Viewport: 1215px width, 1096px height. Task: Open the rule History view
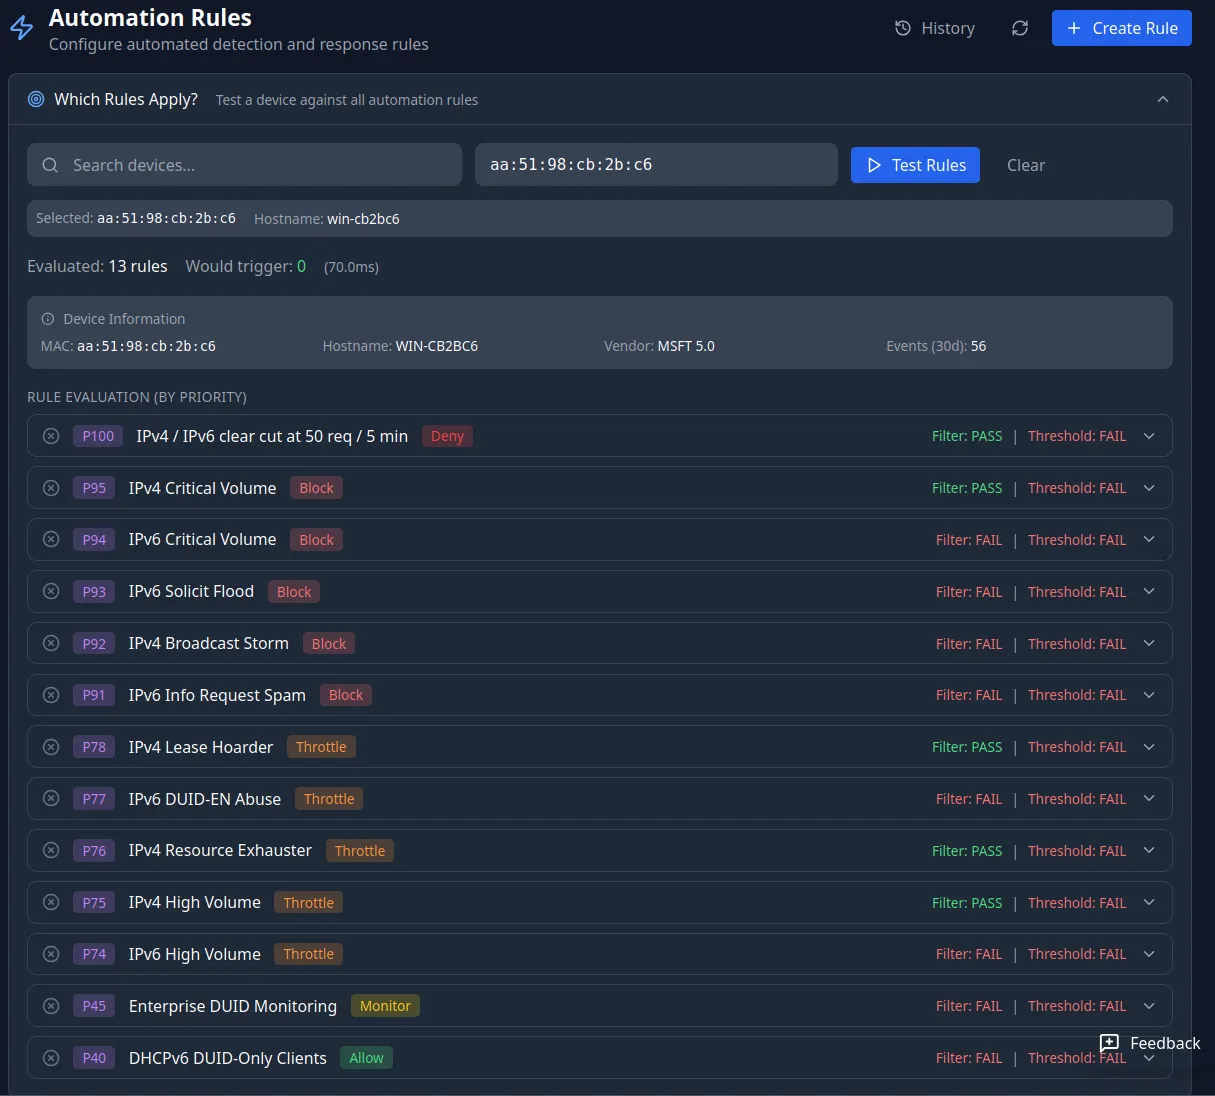(935, 28)
